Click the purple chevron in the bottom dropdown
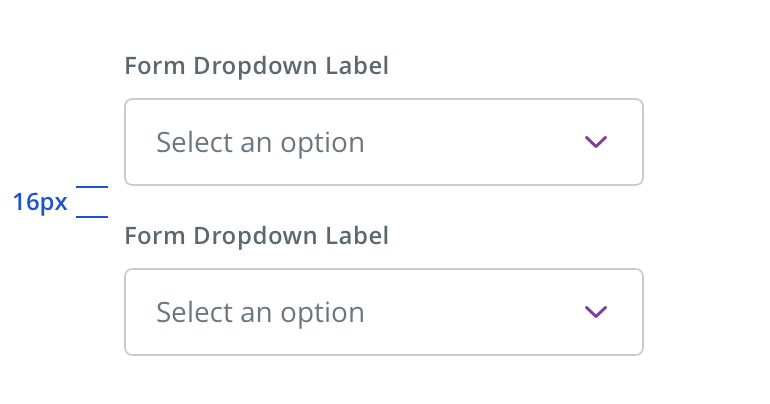Screen dimensions: 770x404 coord(596,312)
